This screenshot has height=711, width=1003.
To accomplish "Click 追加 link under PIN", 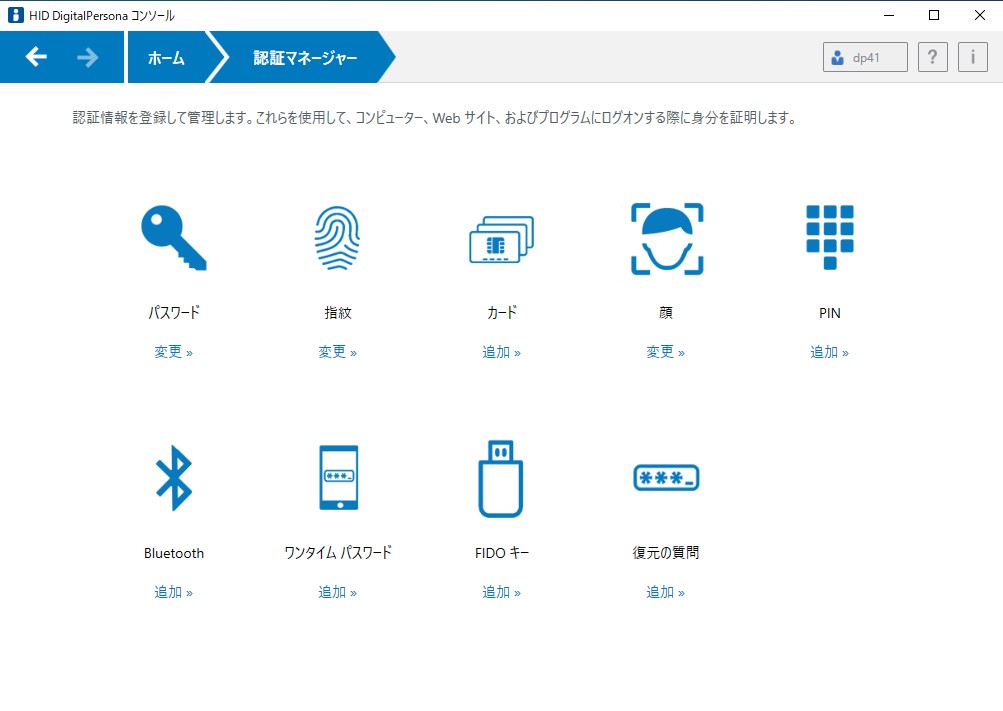I will coord(829,352).
